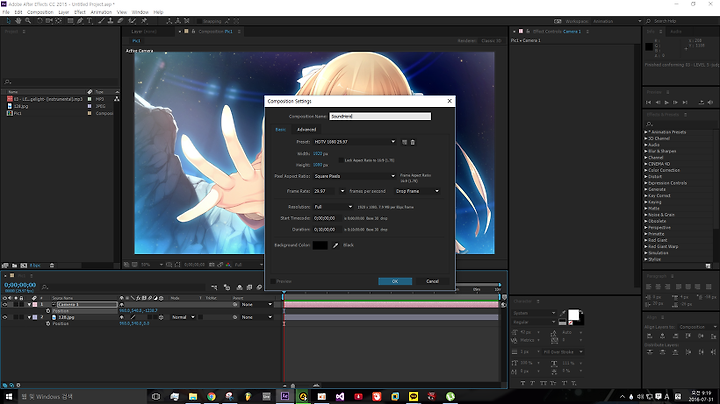Open Pixel Aspect Ratio Square Pixels dropdown

pyautogui.click(x=354, y=176)
